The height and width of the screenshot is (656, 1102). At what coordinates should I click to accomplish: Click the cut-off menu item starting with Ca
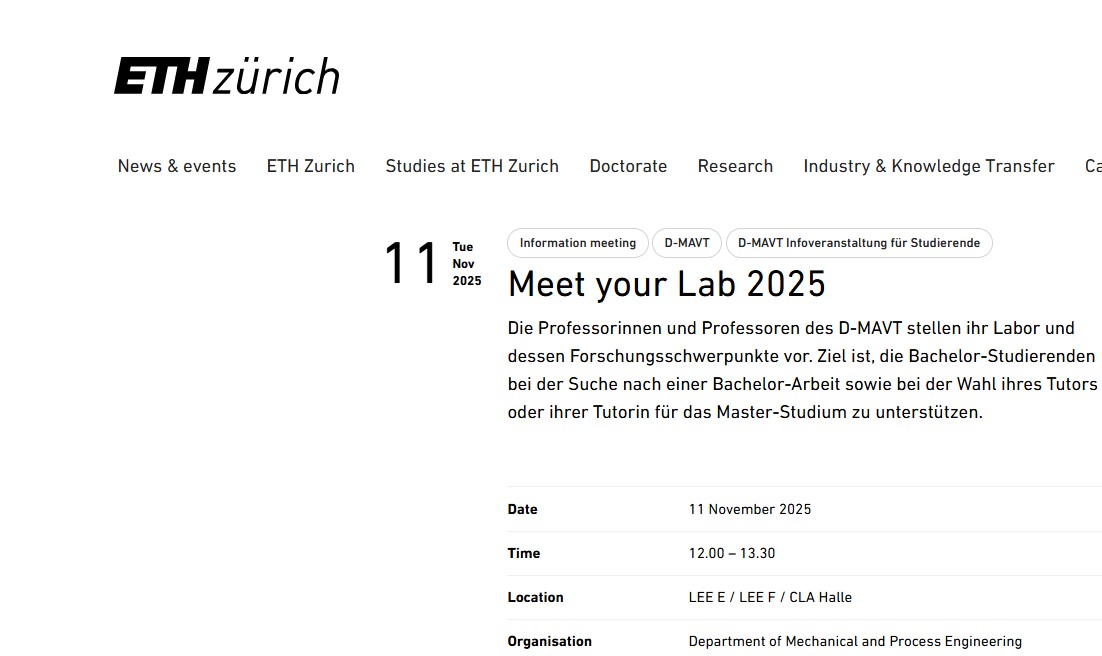(x=1093, y=166)
